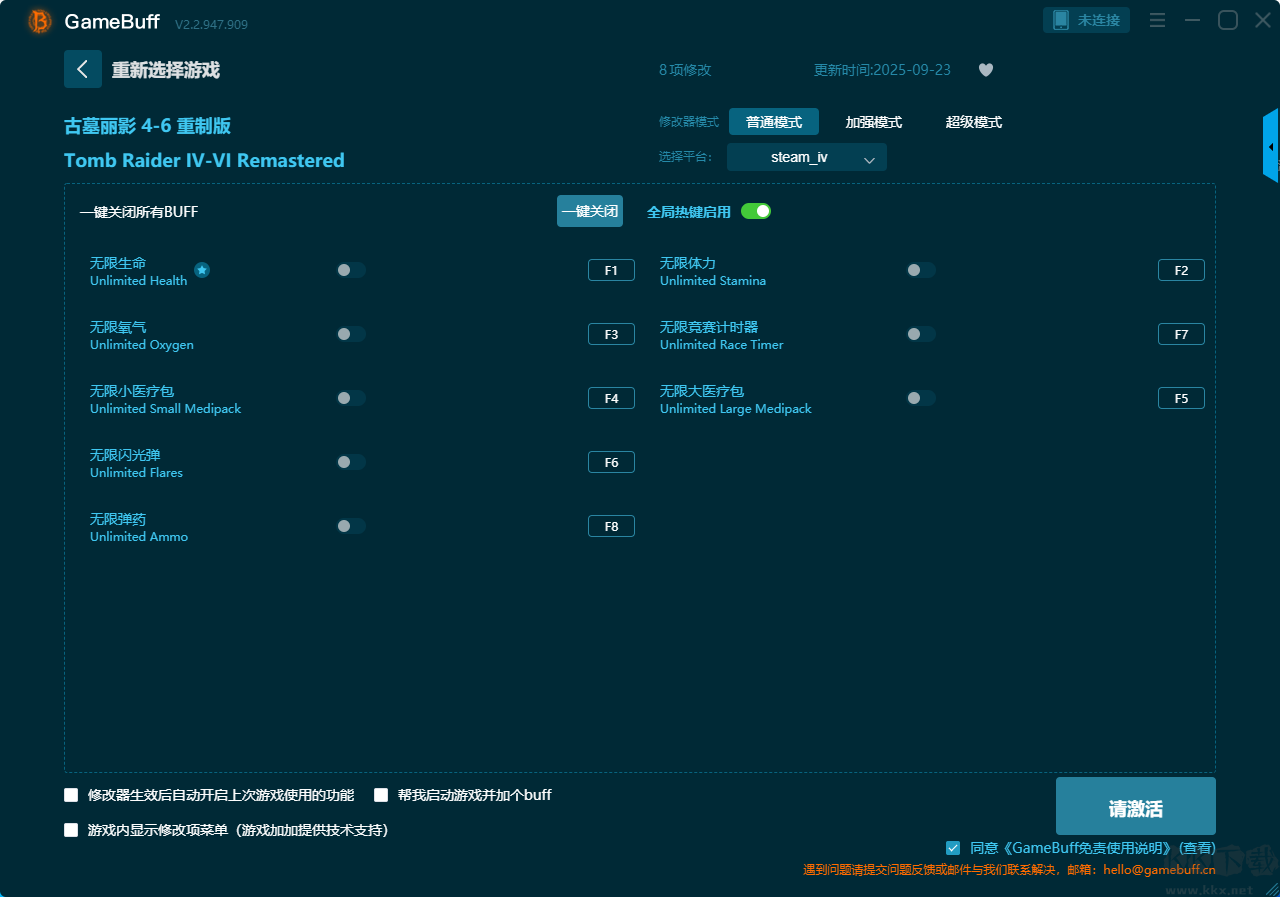Click the Unlimited Large Medipack label

pyautogui.click(x=736, y=409)
